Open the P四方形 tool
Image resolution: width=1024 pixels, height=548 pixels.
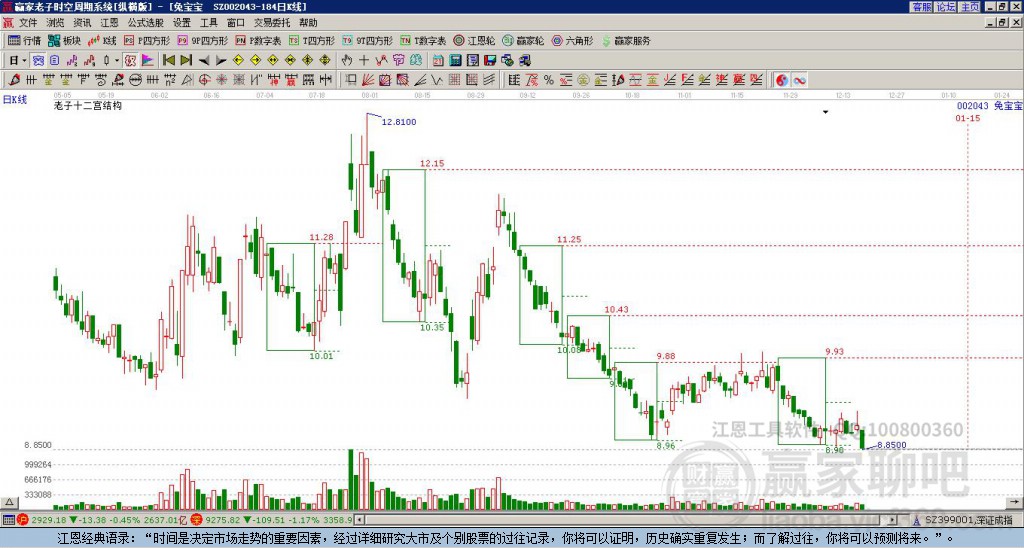147,40
